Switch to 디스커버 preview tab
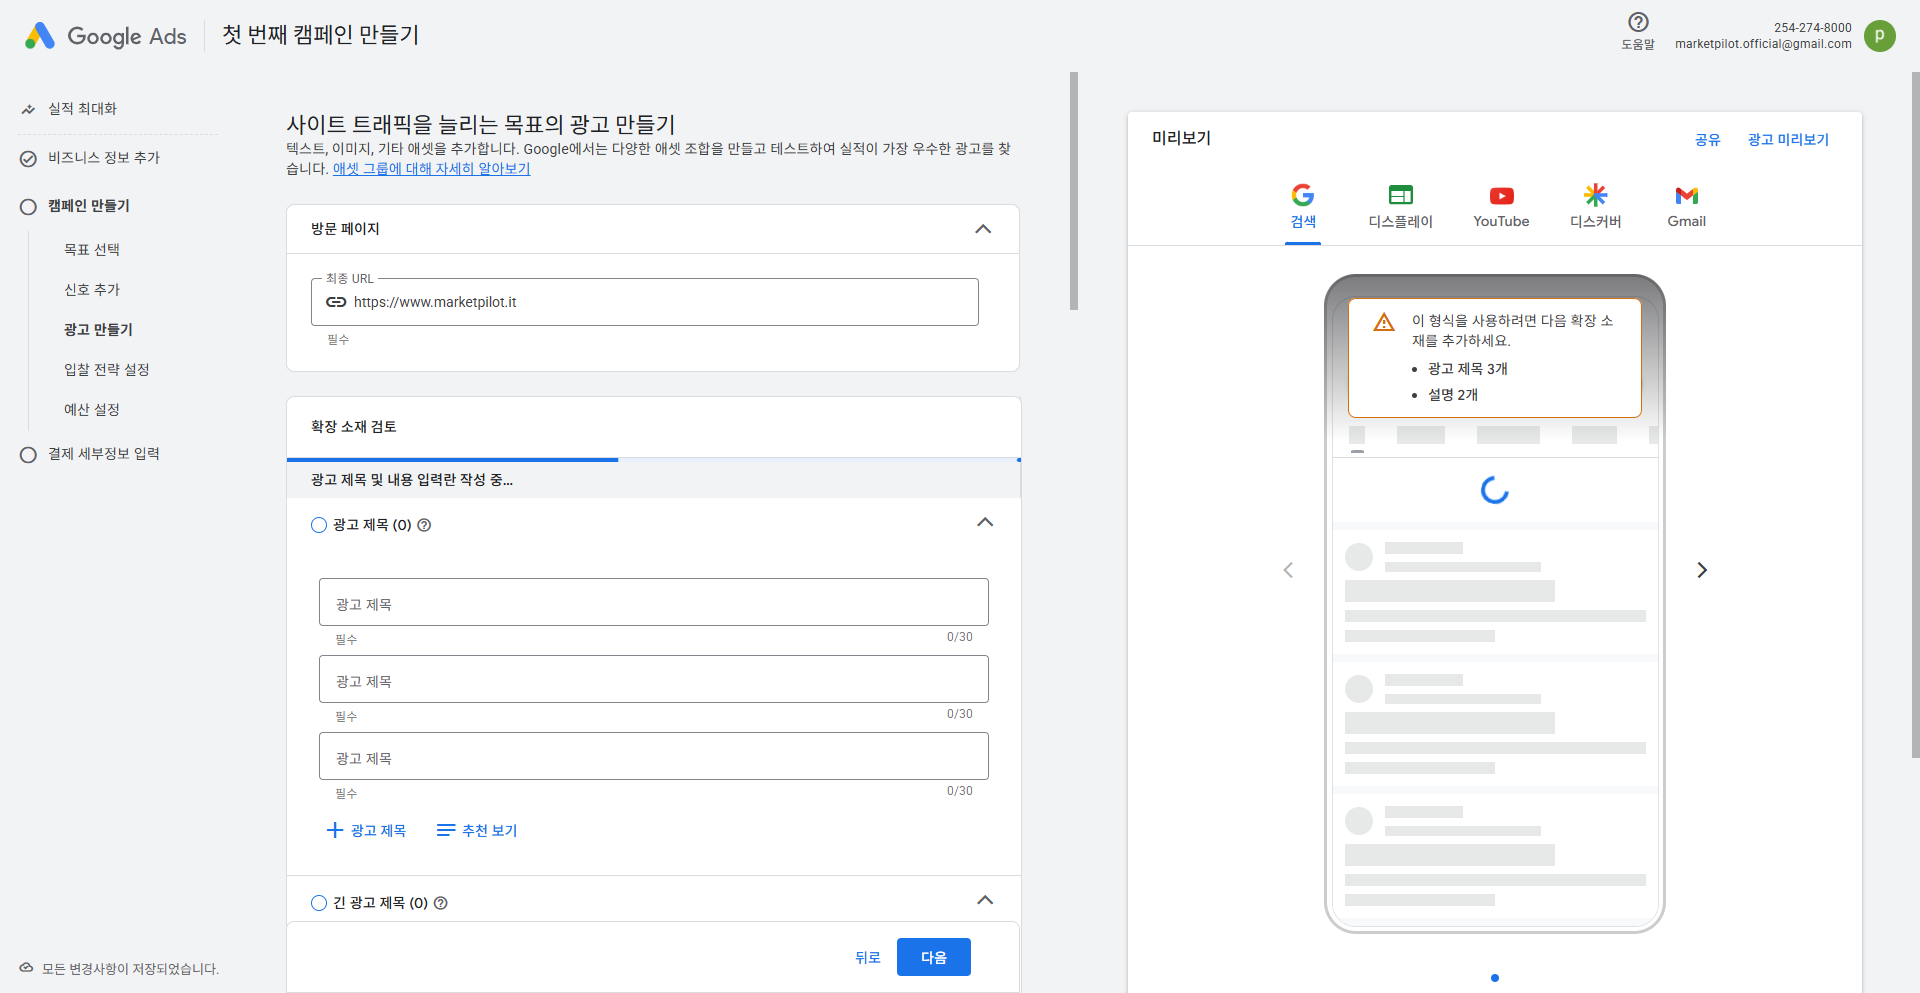Viewport: 1920px width, 993px height. coord(1595,209)
